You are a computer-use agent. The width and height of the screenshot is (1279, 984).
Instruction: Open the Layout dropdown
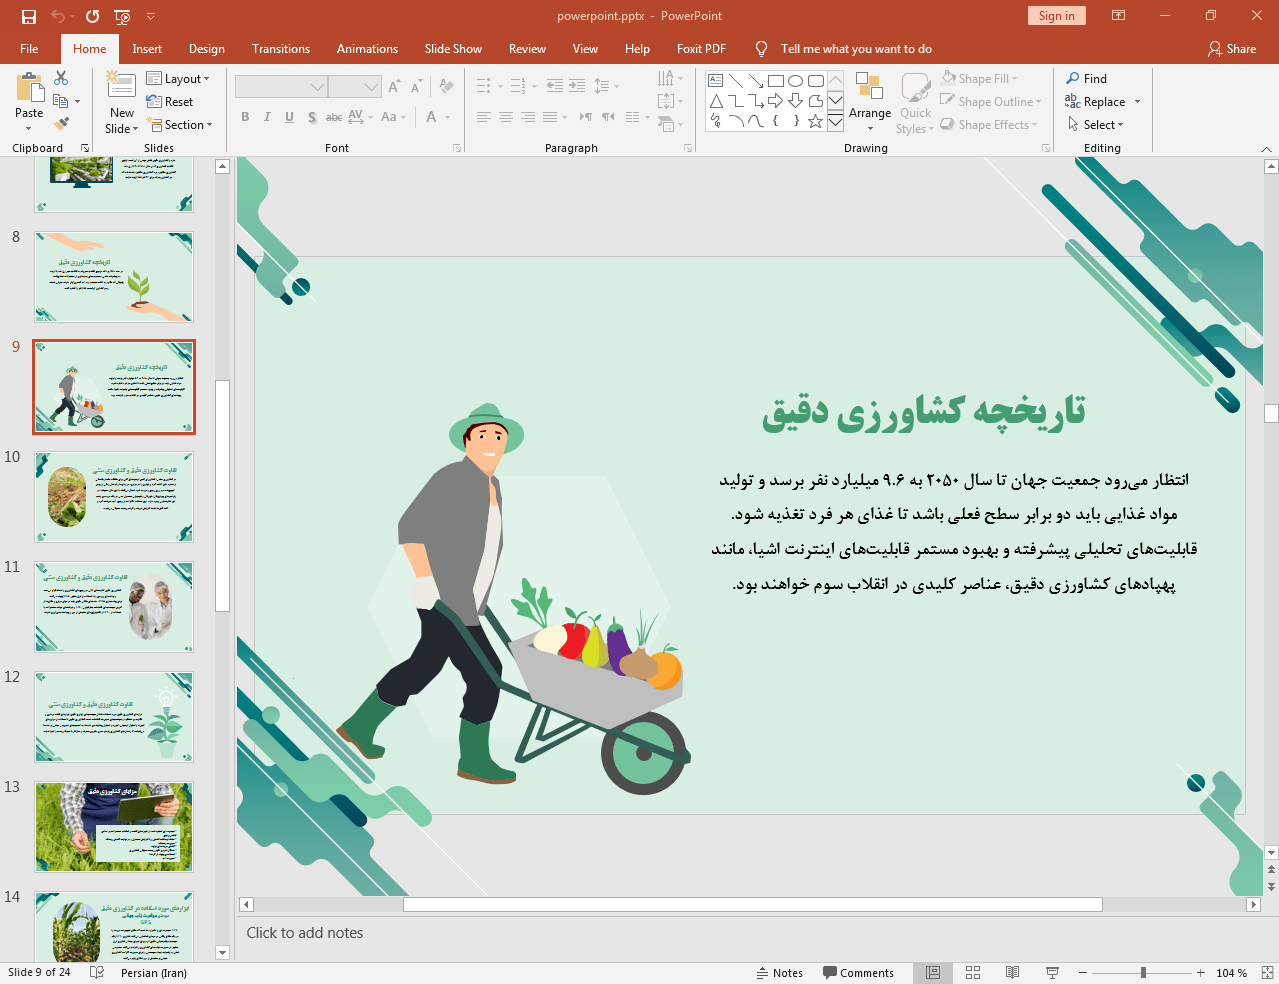(178, 79)
